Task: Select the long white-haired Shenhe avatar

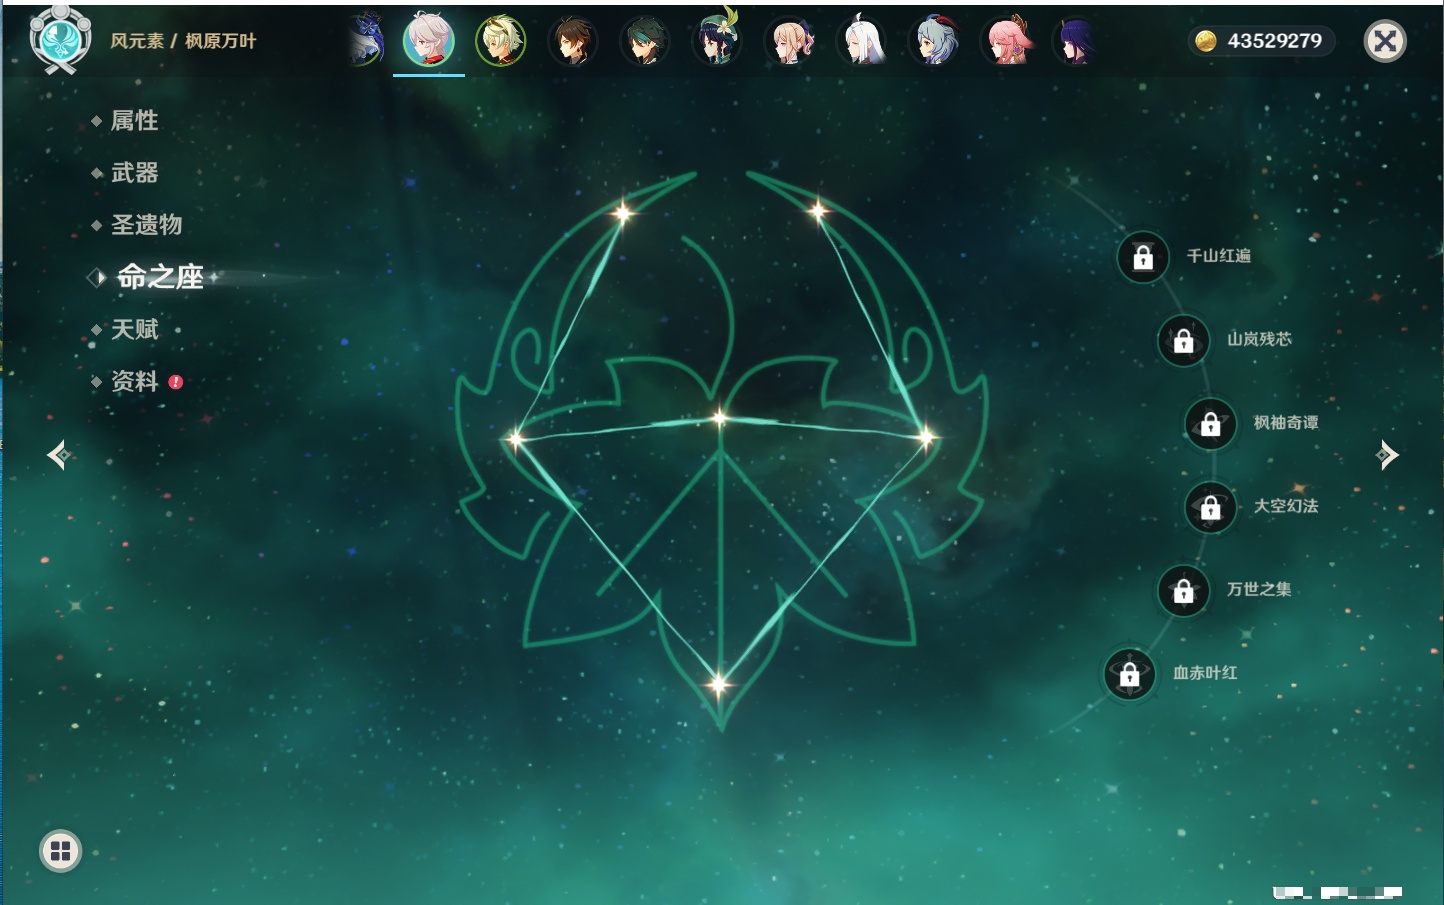Action: (861, 41)
